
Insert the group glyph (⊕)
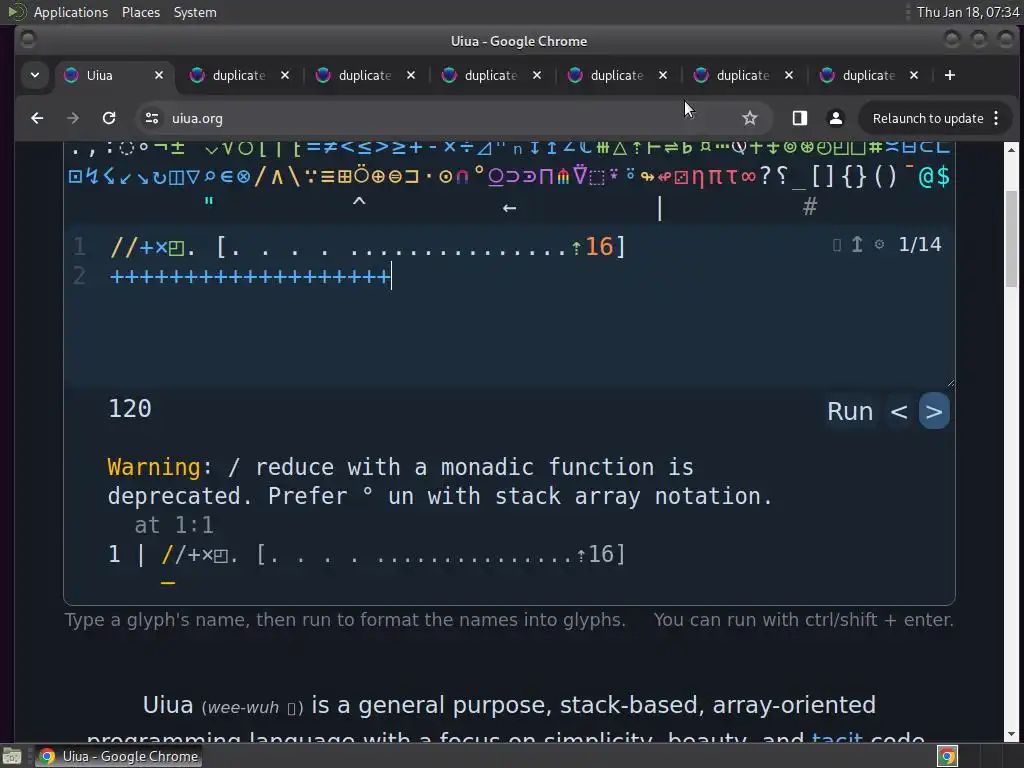coord(378,176)
